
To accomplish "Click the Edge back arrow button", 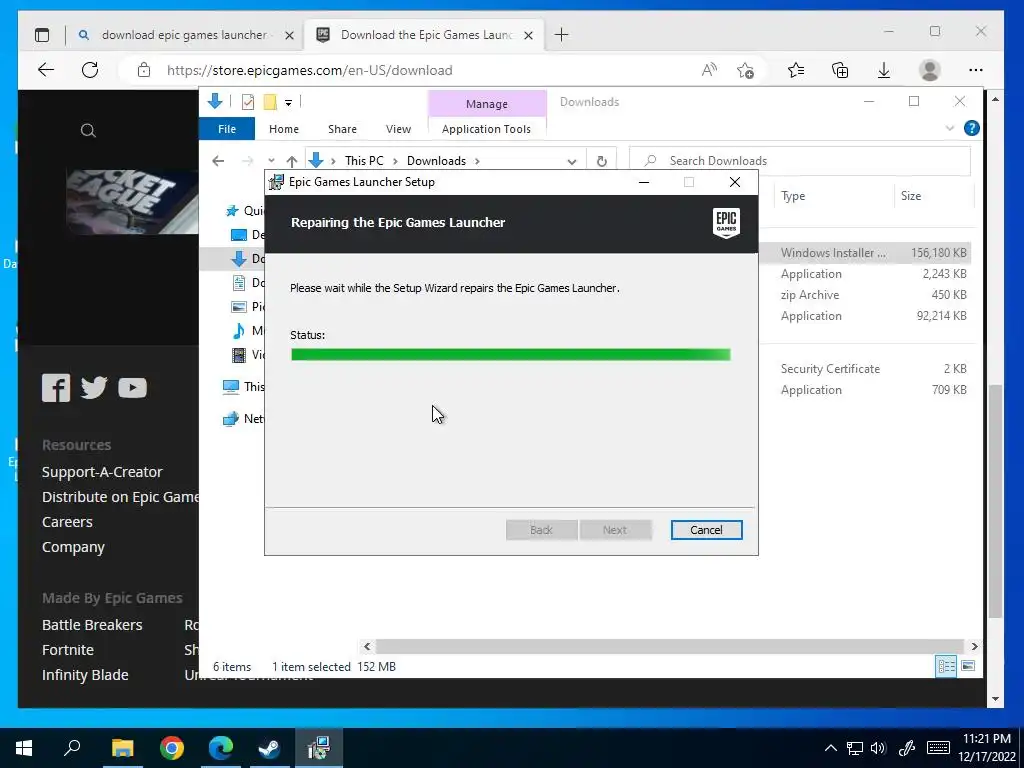I will (x=46, y=70).
